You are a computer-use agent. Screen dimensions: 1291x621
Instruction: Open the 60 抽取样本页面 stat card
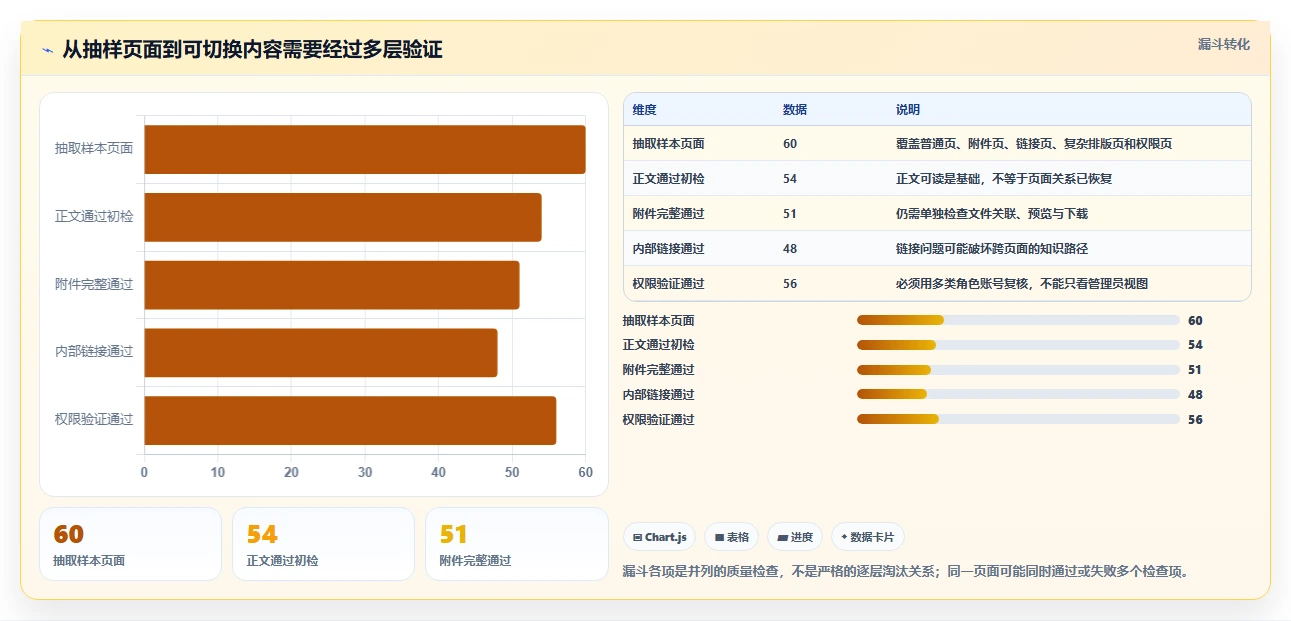point(130,544)
